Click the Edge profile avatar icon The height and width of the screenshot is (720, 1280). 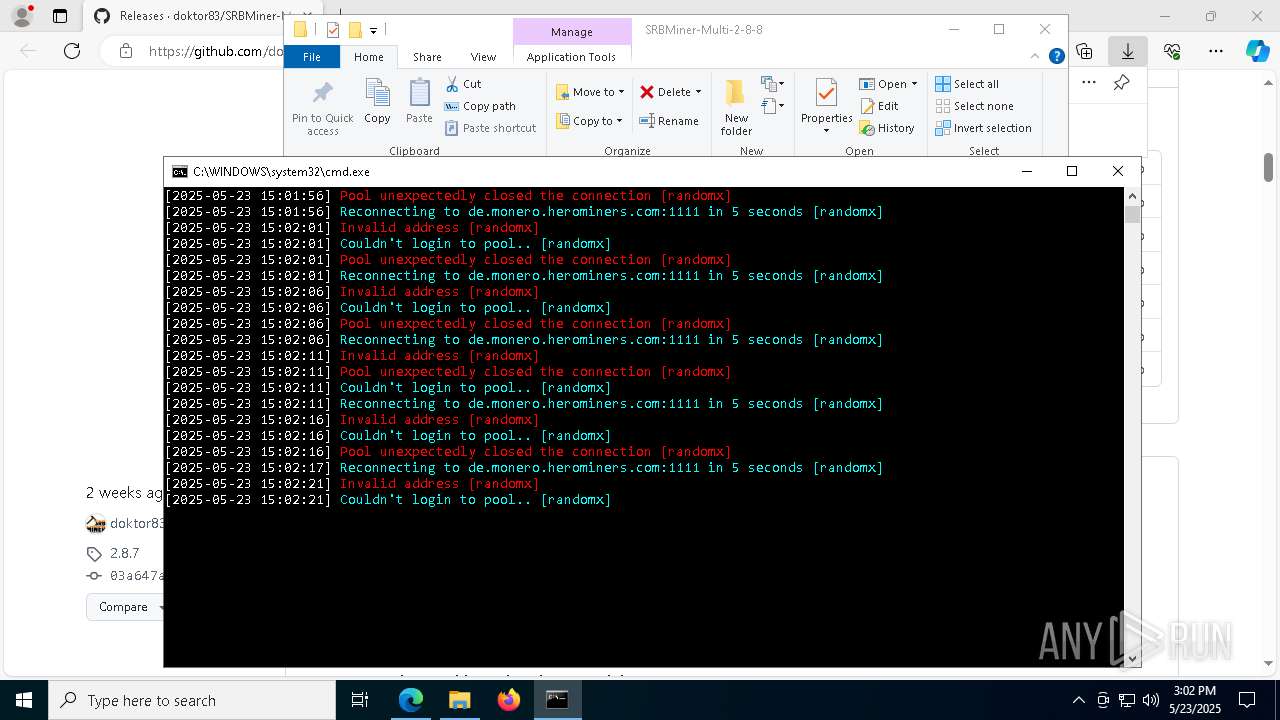[24, 16]
